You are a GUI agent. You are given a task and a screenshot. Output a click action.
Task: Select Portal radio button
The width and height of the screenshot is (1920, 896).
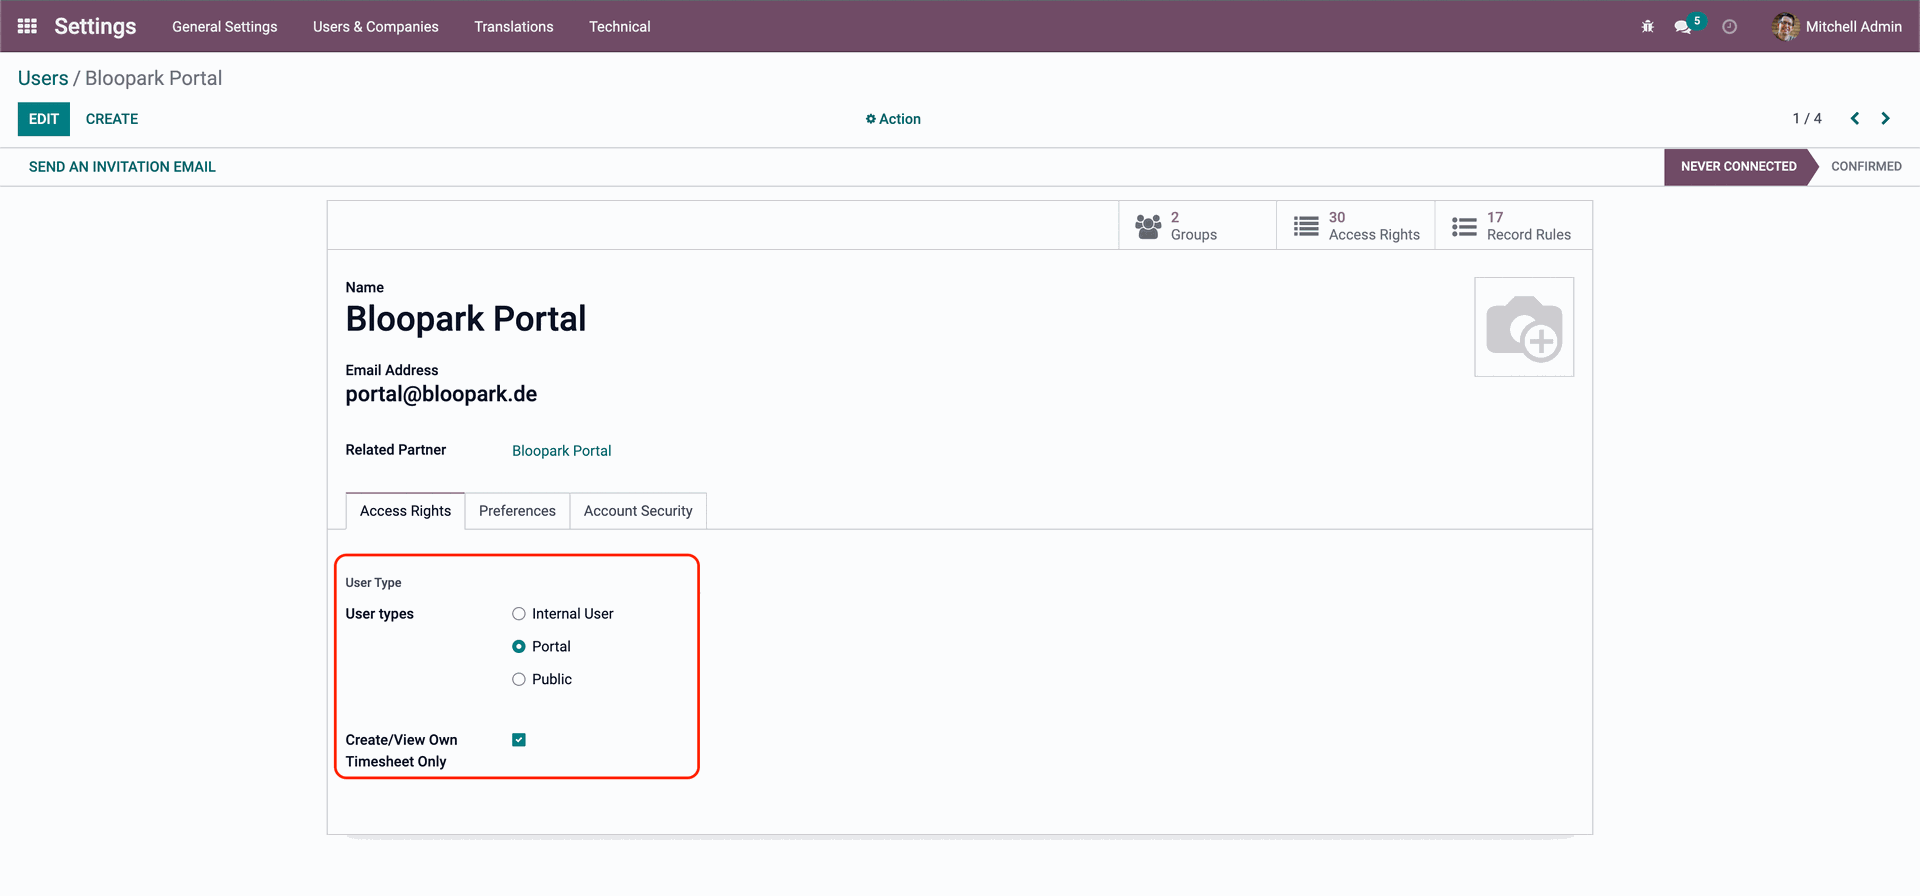pos(519,647)
